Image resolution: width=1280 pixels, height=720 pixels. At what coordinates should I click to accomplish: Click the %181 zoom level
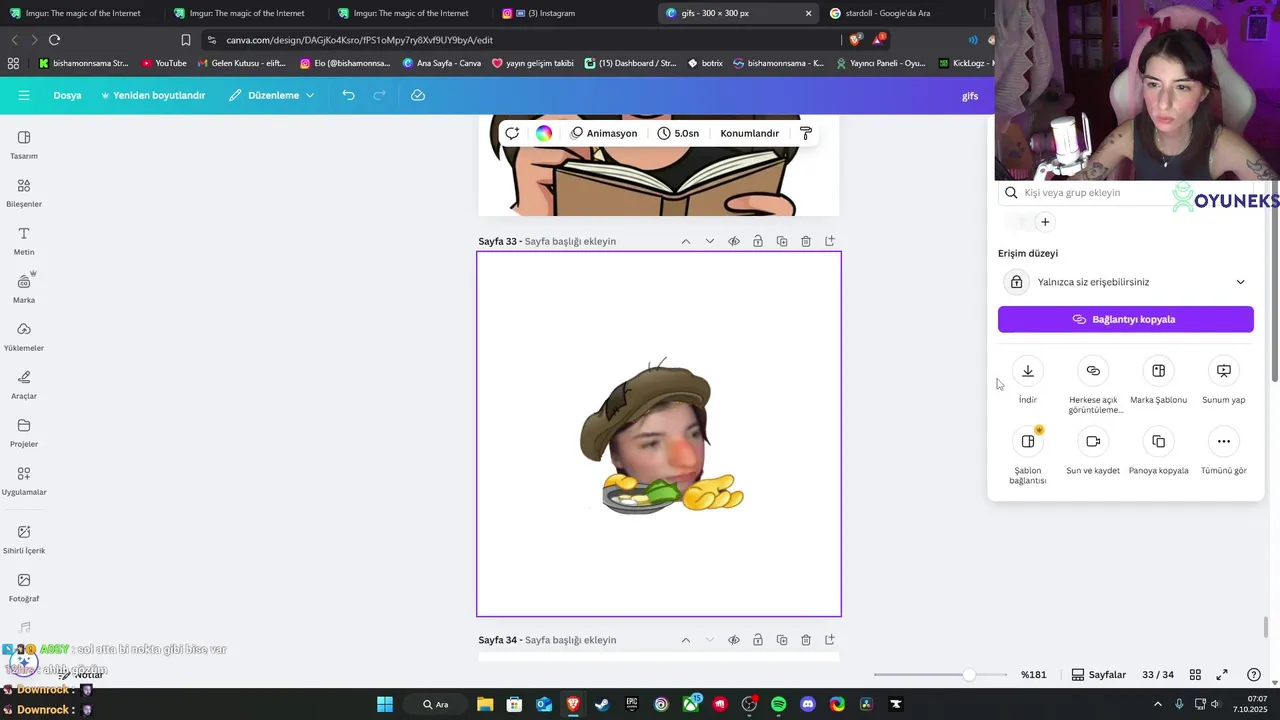click(x=1034, y=675)
